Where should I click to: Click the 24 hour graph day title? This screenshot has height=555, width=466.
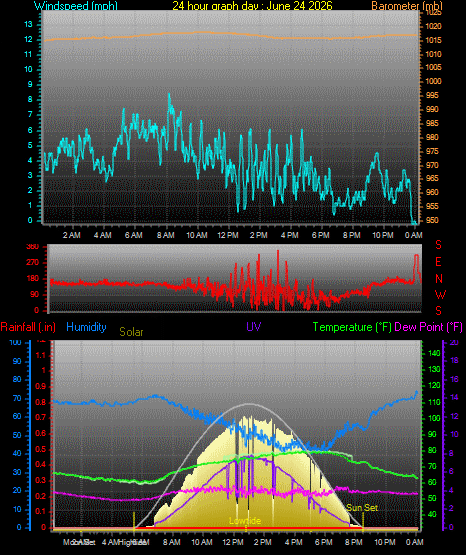tap(252, 6)
